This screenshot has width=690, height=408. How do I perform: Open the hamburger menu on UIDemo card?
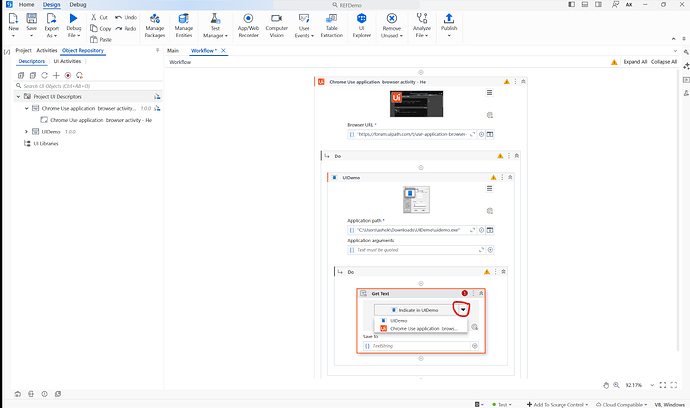[x=489, y=188]
